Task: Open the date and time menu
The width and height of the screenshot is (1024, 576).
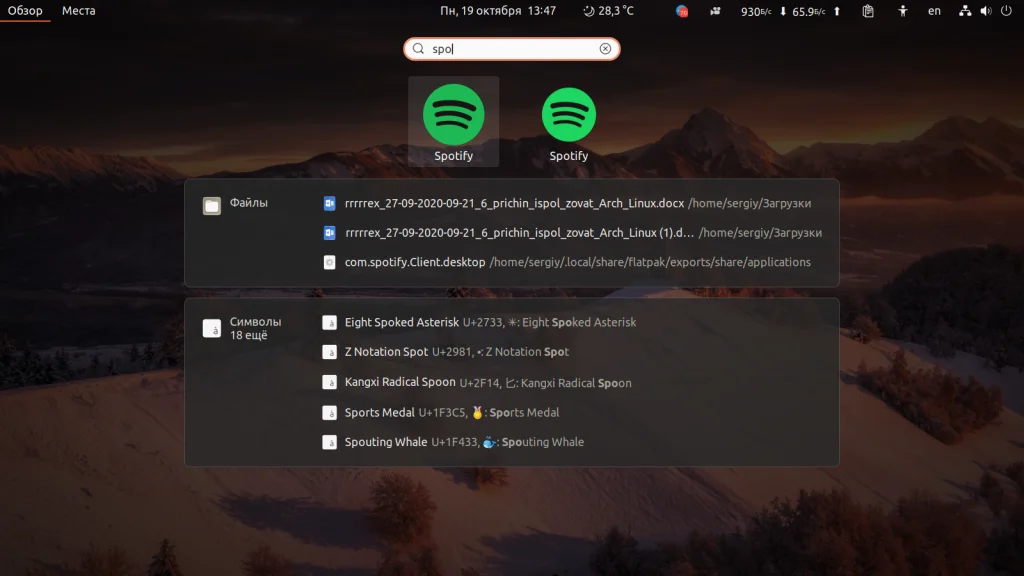Action: click(498, 10)
